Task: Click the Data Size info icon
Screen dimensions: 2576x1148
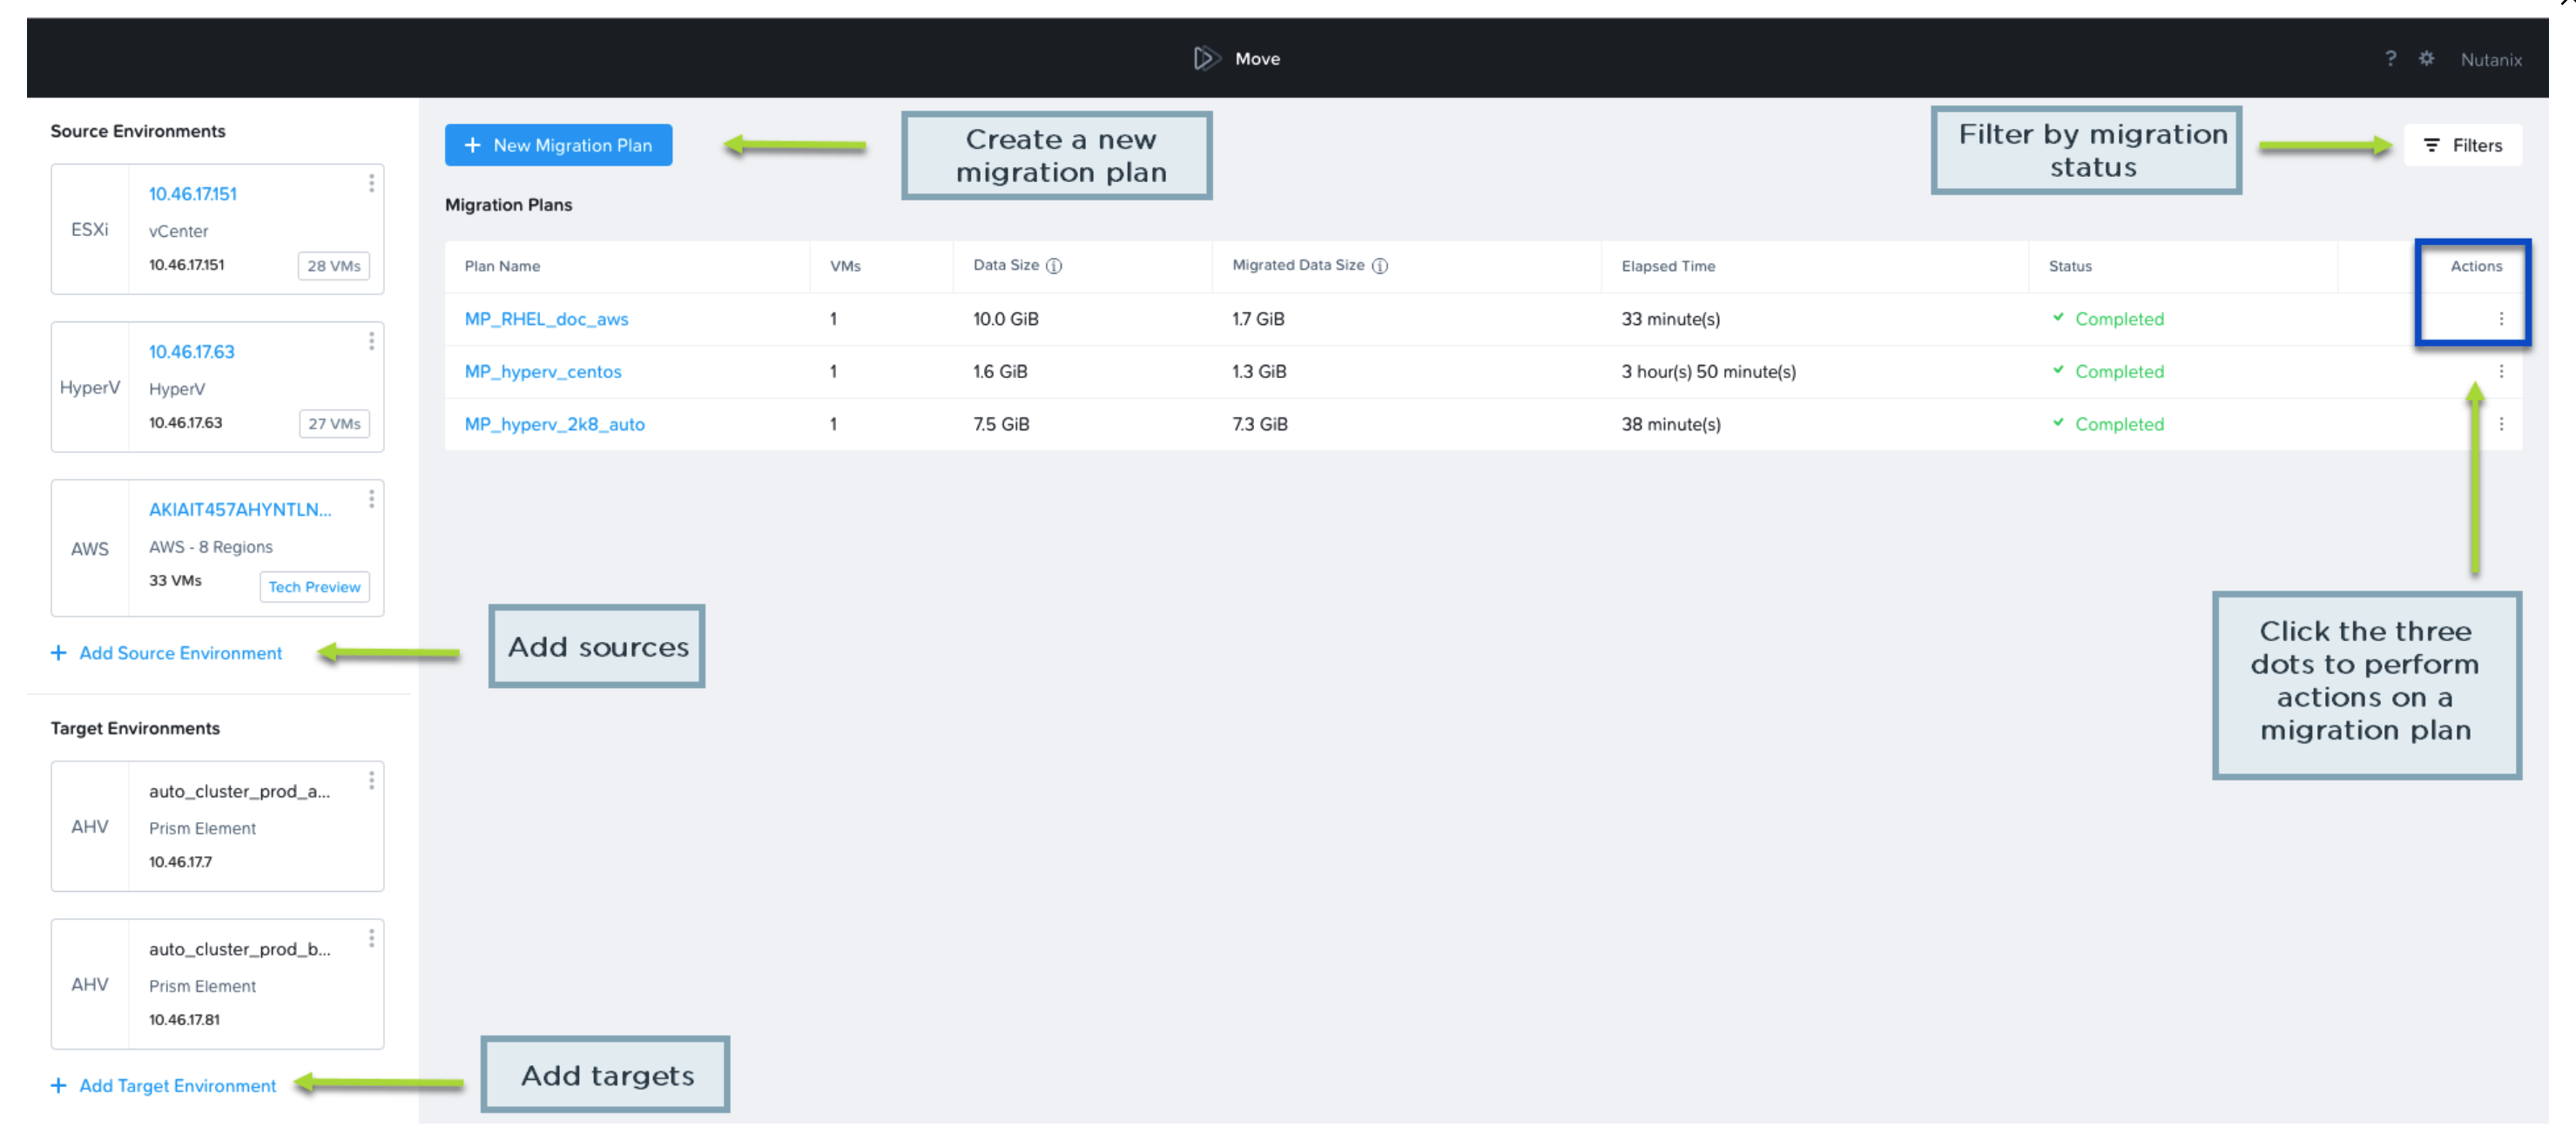Action: point(1054,266)
